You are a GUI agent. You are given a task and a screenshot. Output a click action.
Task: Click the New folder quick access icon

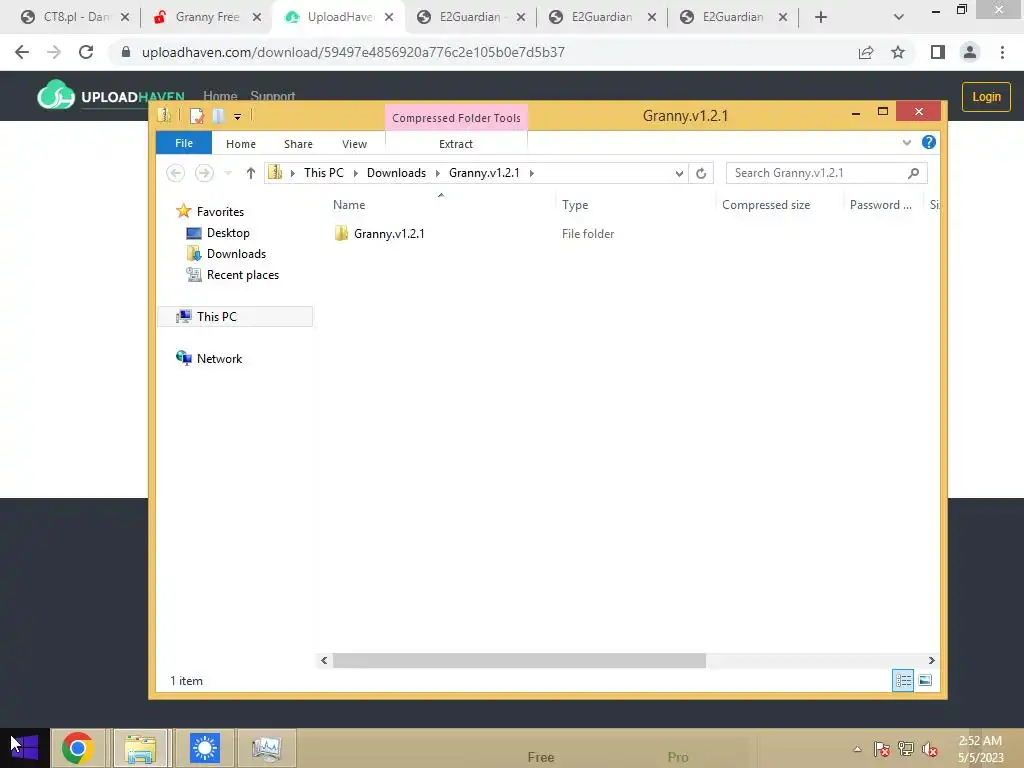pyautogui.click(x=218, y=116)
